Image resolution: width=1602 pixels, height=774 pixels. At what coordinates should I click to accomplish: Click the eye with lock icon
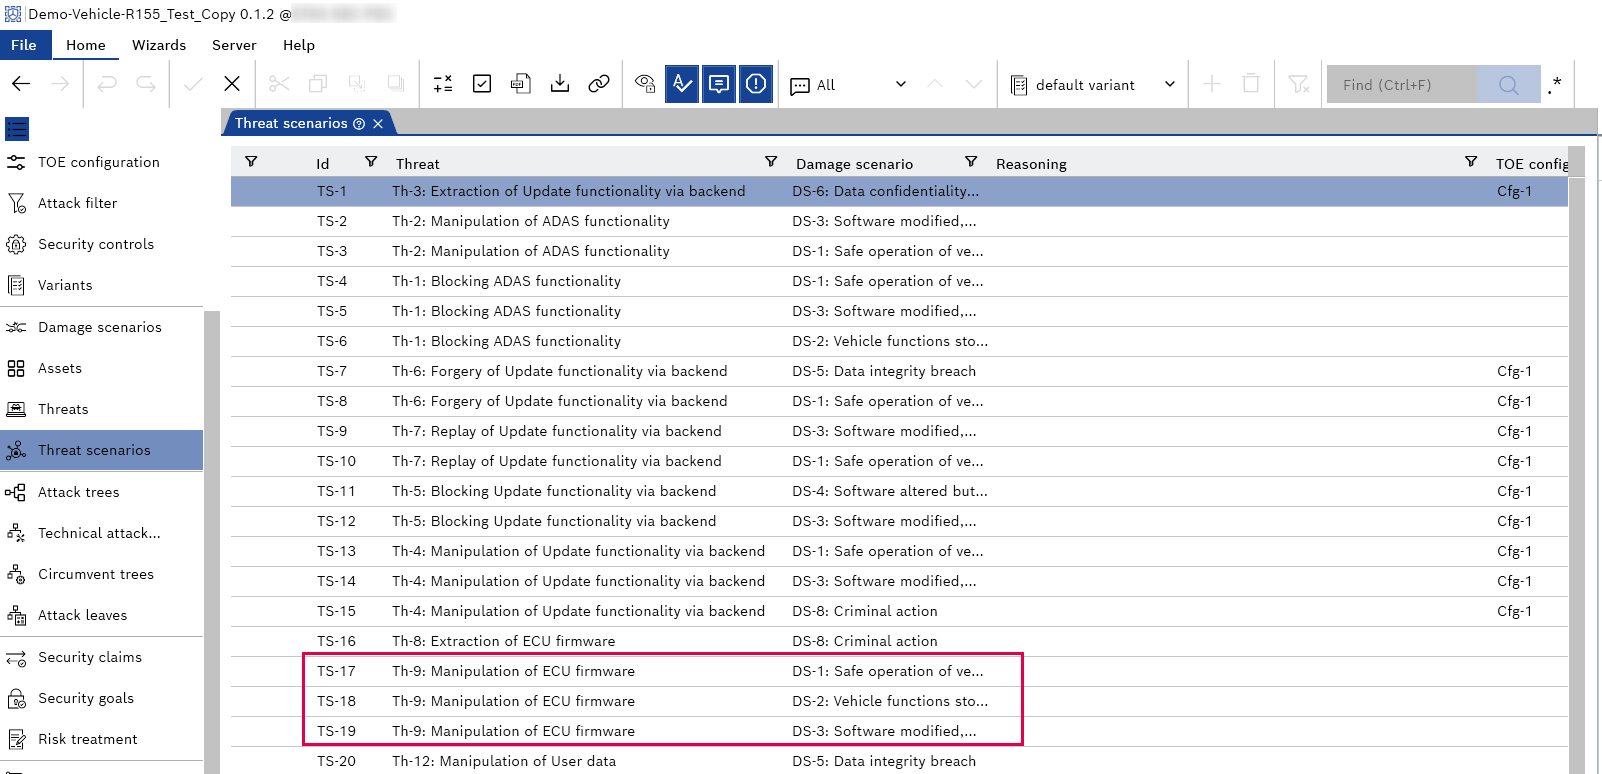(645, 84)
